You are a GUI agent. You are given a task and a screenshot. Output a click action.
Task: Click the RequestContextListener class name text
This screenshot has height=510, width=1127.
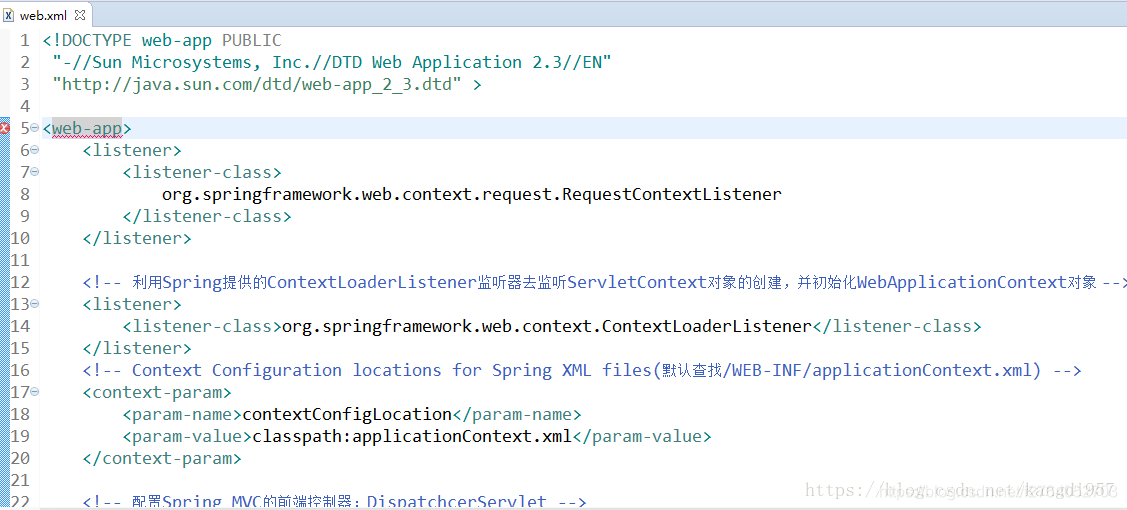coord(472,195)
